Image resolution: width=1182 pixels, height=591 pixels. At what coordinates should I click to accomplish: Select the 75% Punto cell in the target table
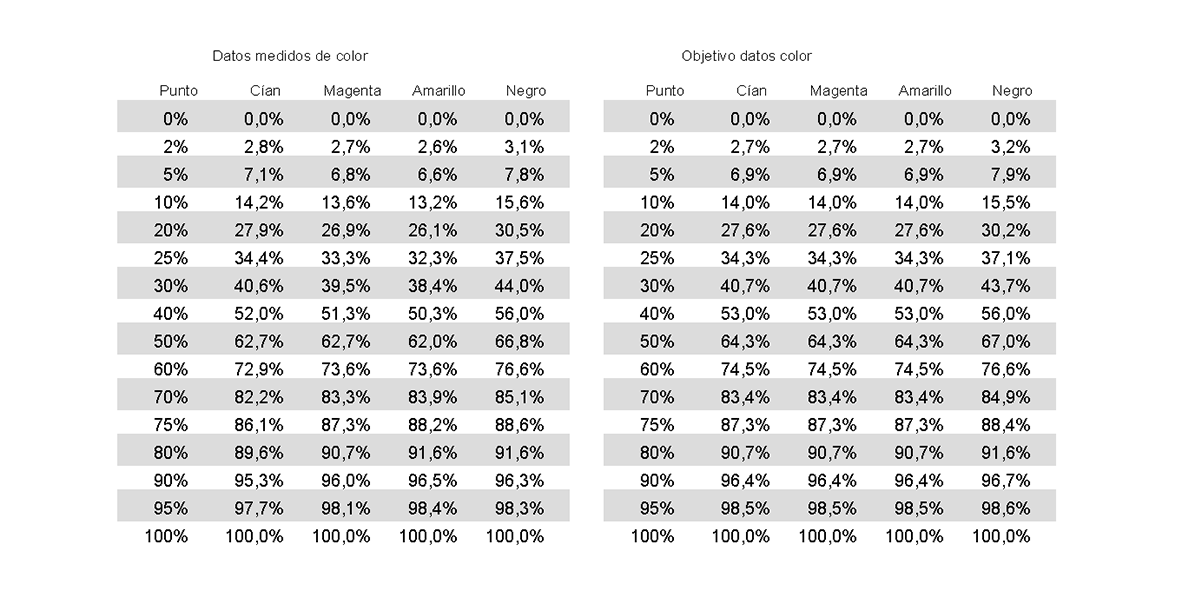[x=657, y=424]
